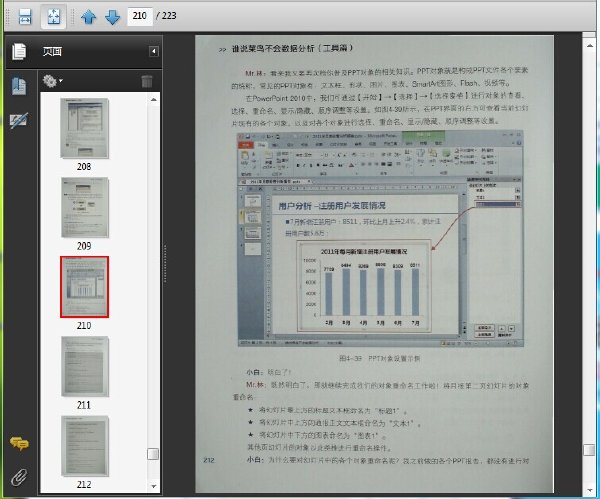600x499 pixels.
Task: Open the signatures panel icon
Action: click(19, 120)
